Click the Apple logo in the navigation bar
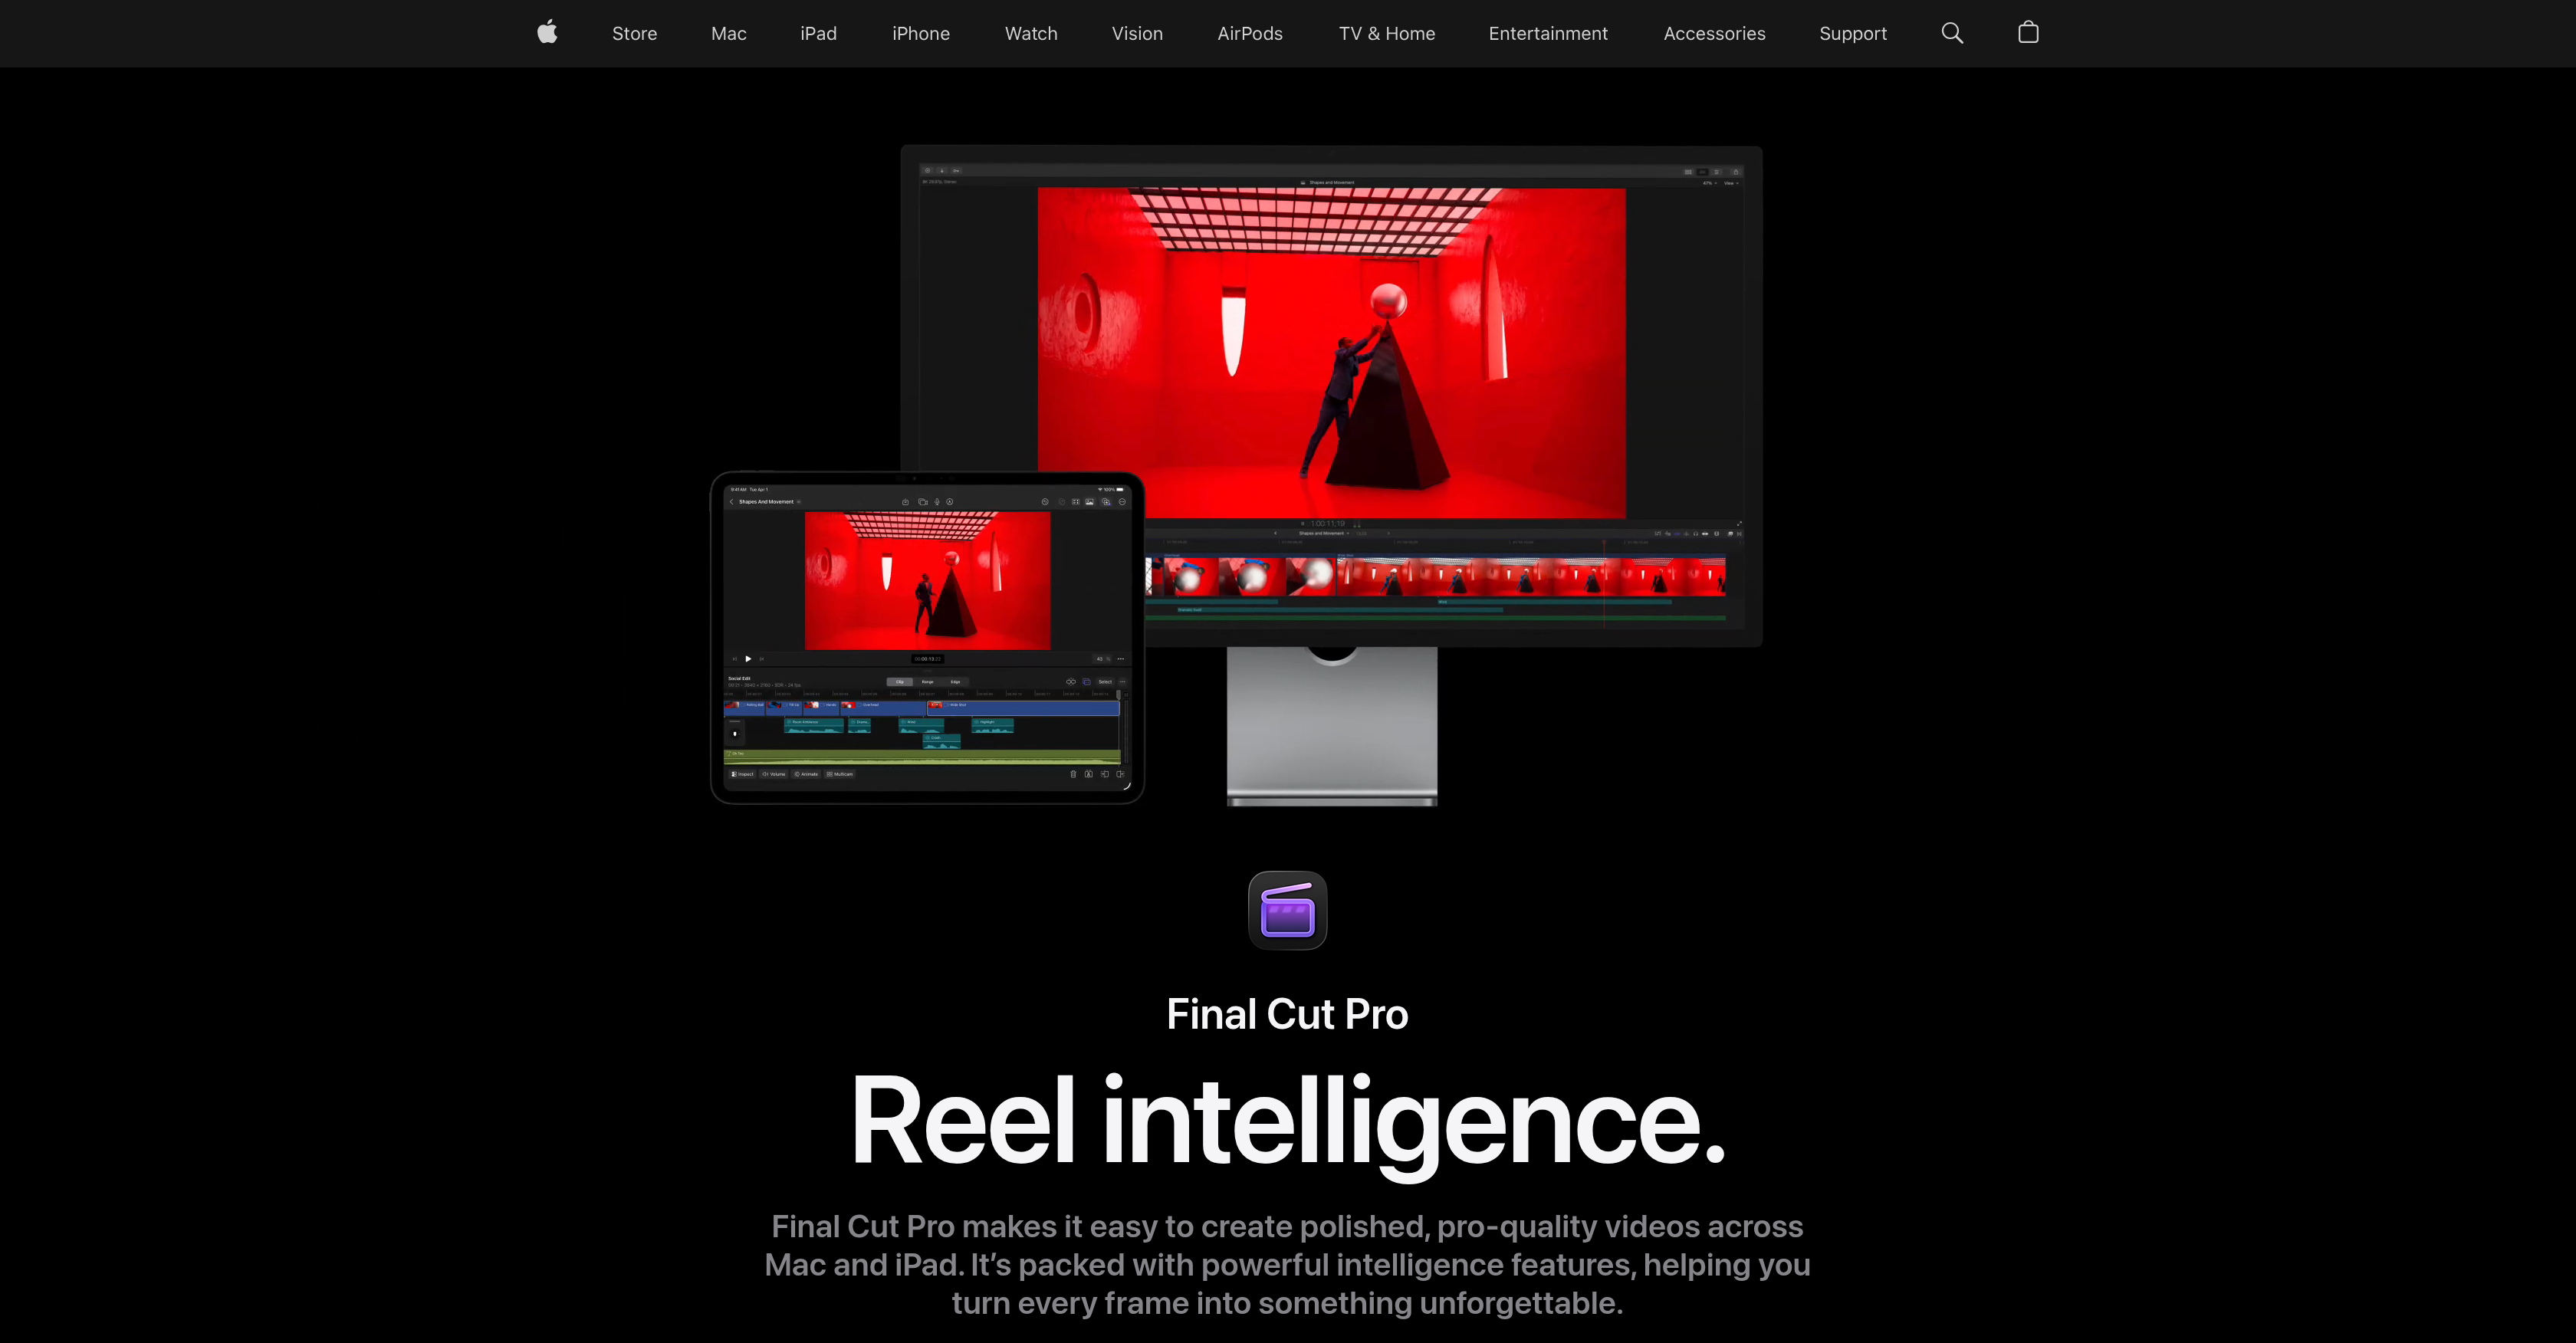2576x1343 pixels. 547,32
